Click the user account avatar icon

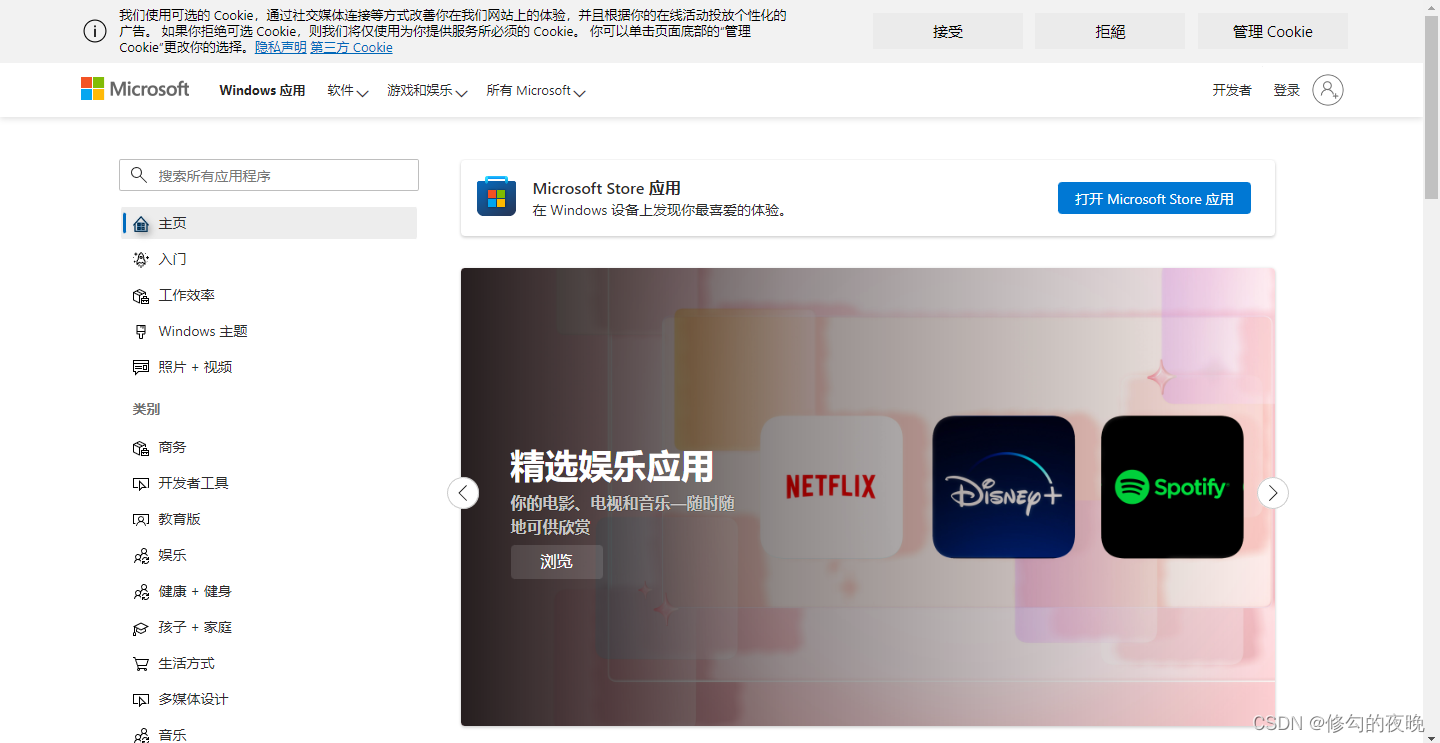1328,90
